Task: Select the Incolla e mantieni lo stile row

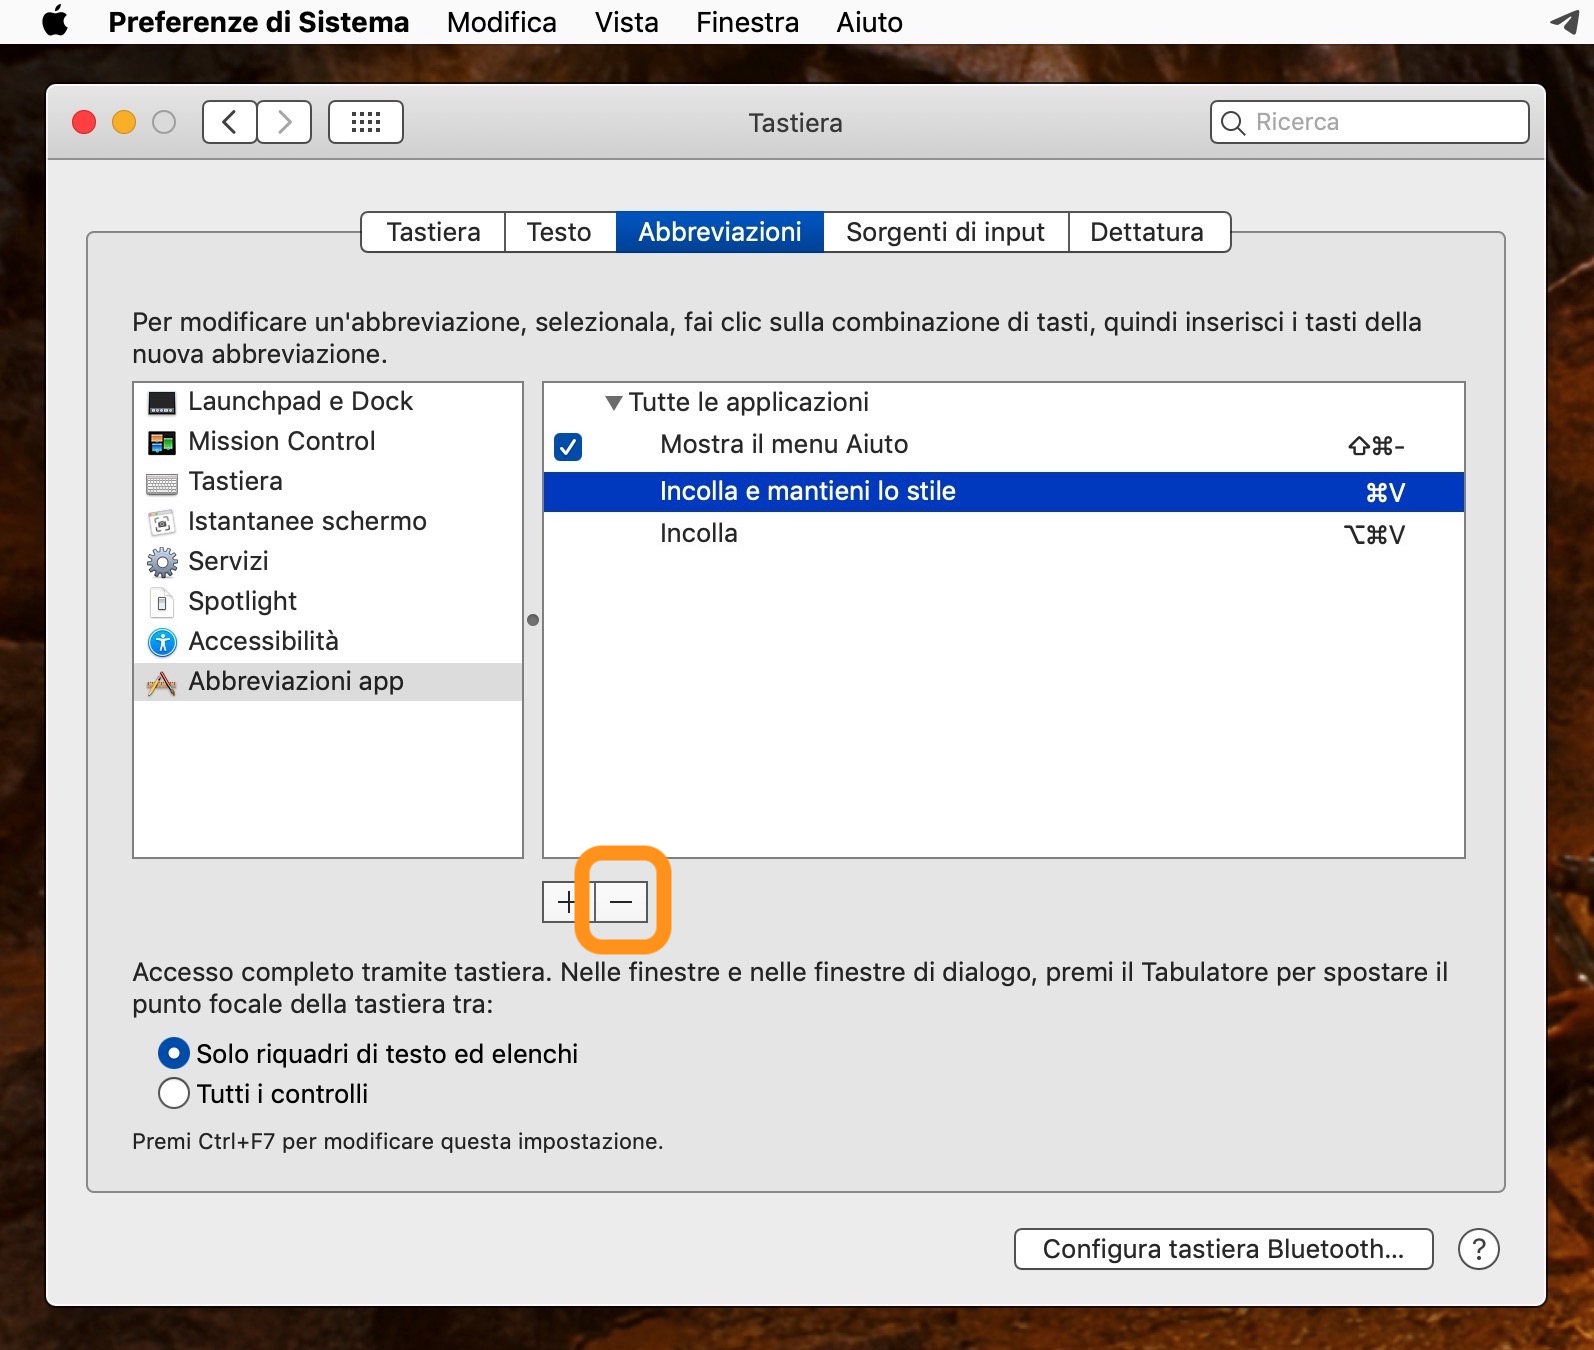Action: pyautogui.click(x=1004, y=492)
